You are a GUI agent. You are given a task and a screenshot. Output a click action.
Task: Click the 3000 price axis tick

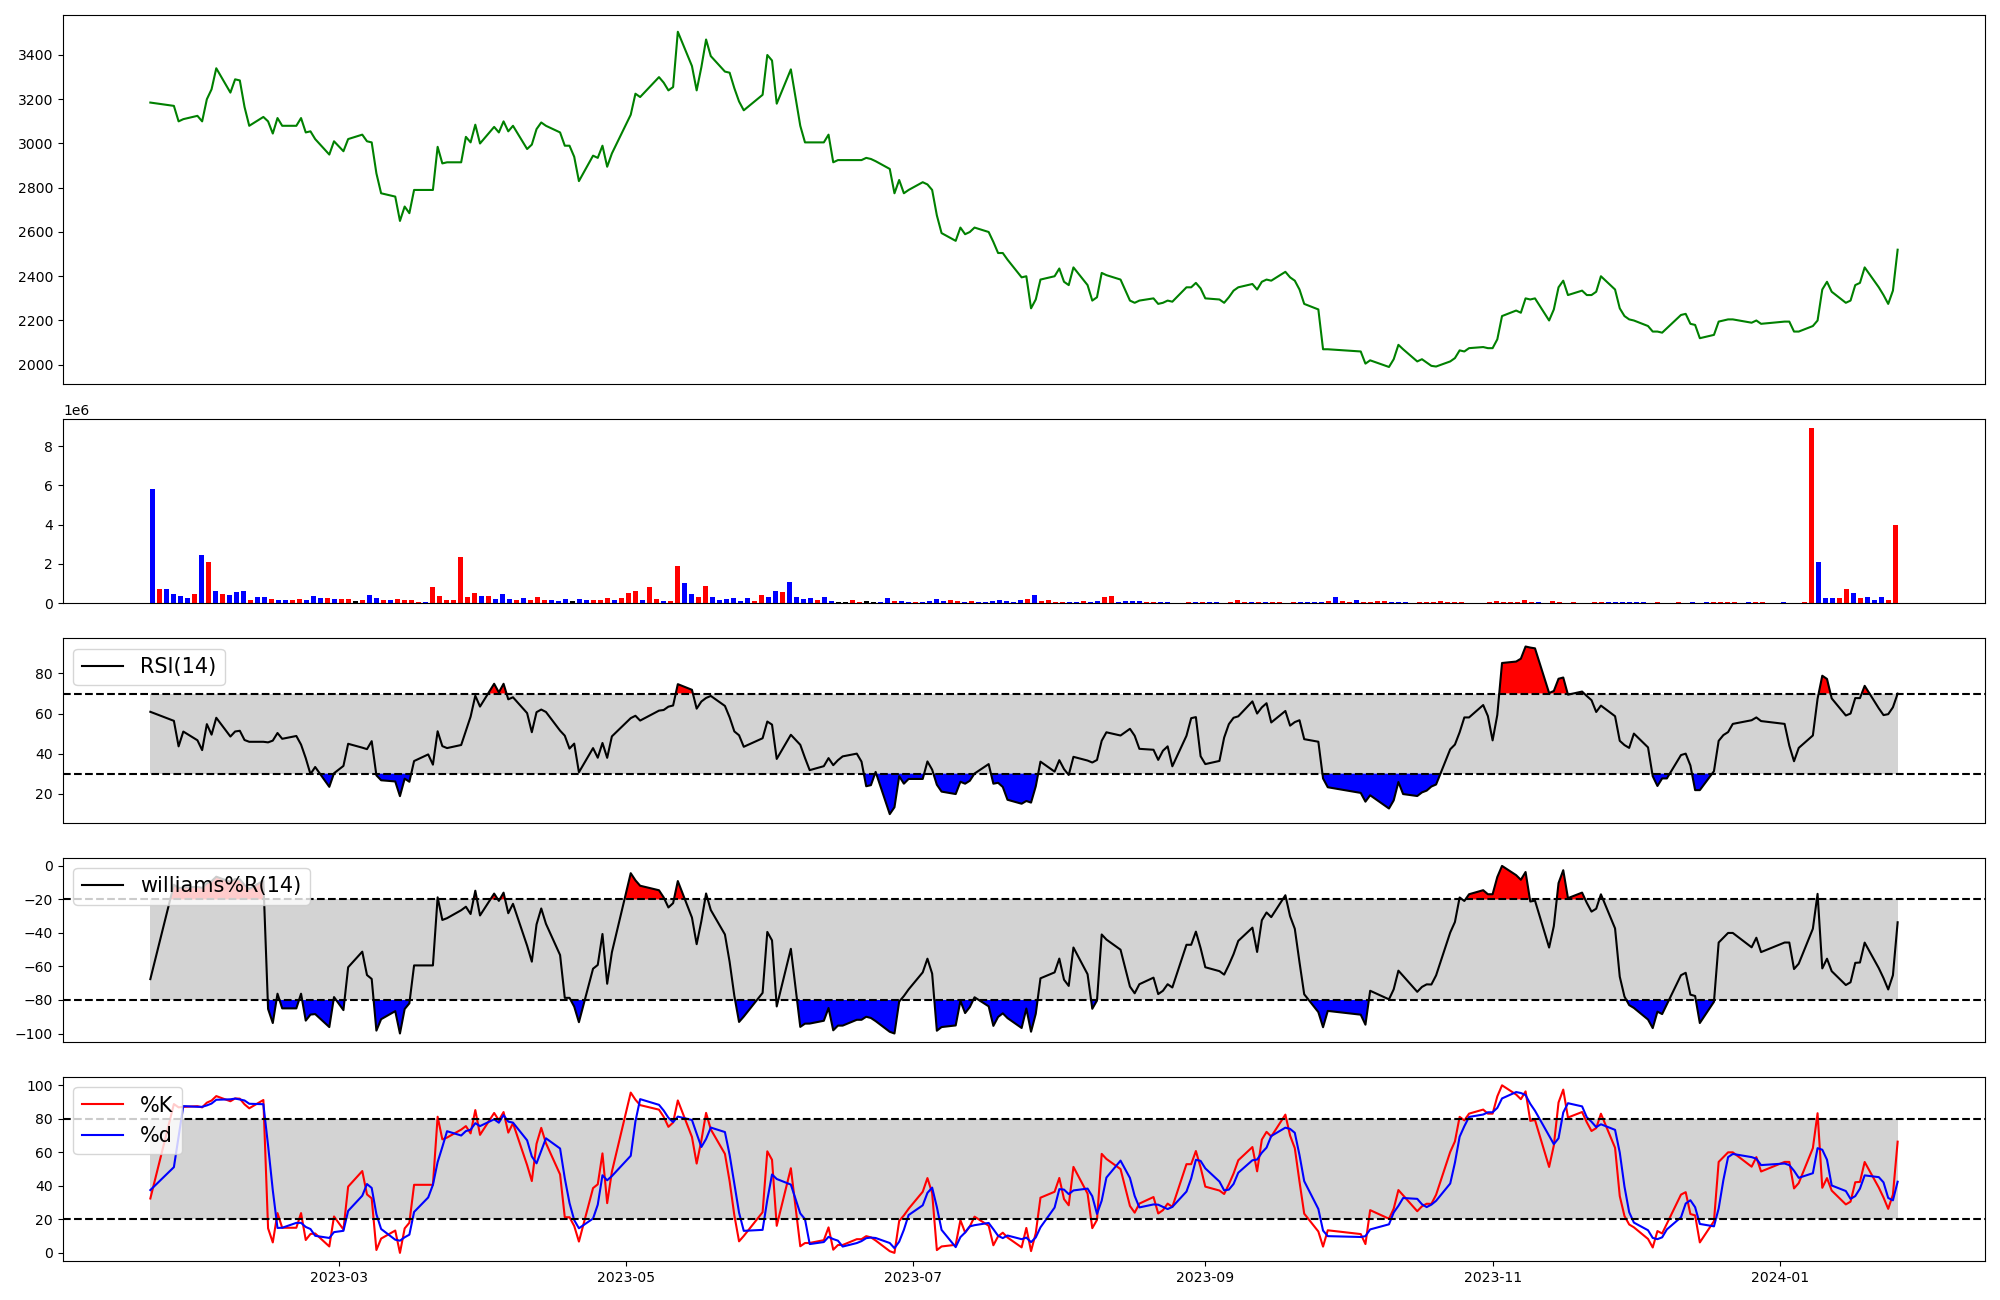pyautogui.click(x=35, y=144)
